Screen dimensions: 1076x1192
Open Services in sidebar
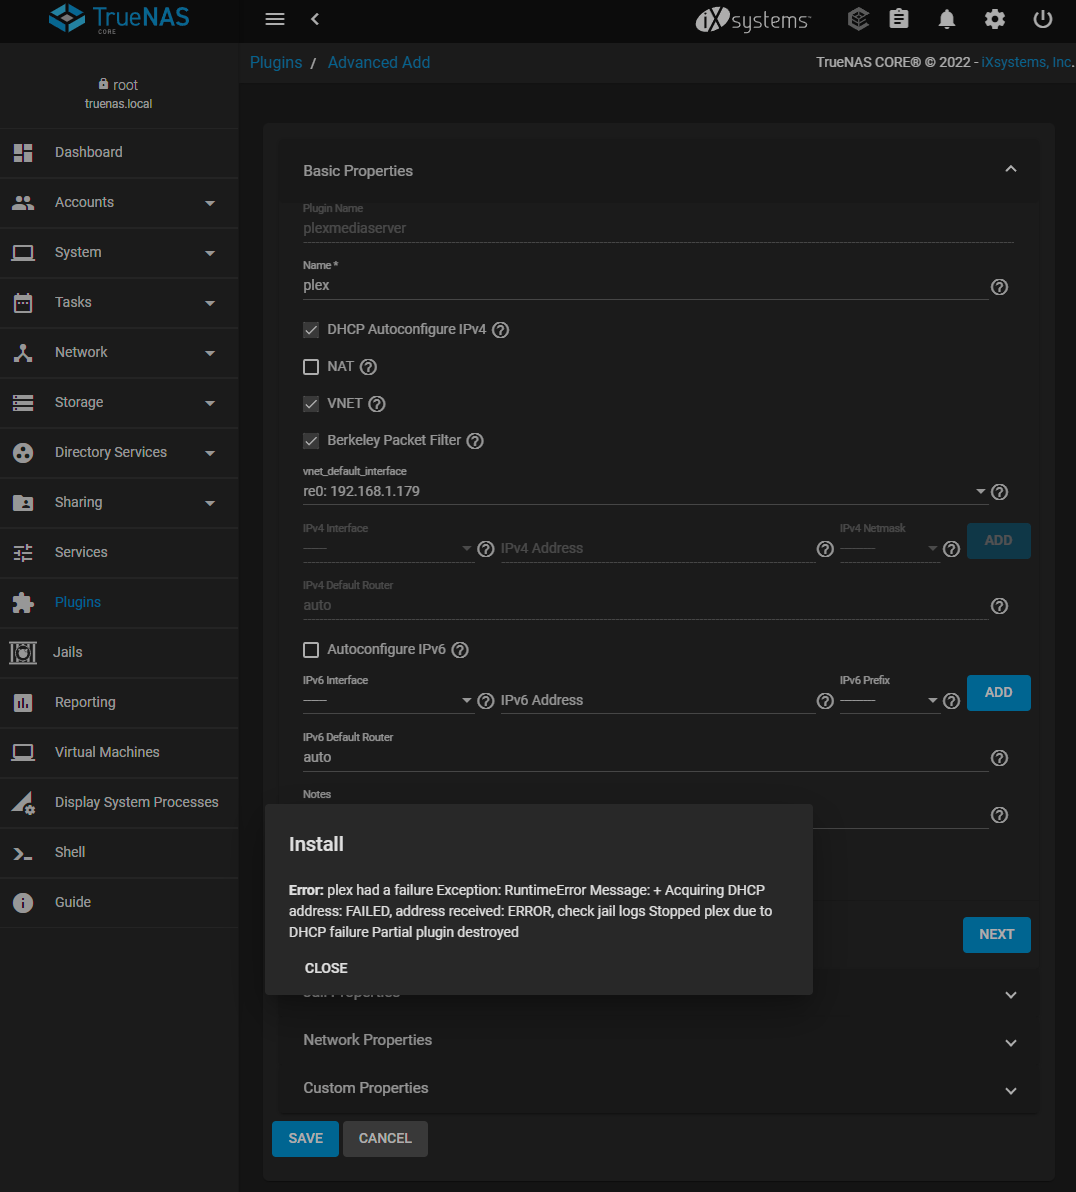tap(119, 553)
